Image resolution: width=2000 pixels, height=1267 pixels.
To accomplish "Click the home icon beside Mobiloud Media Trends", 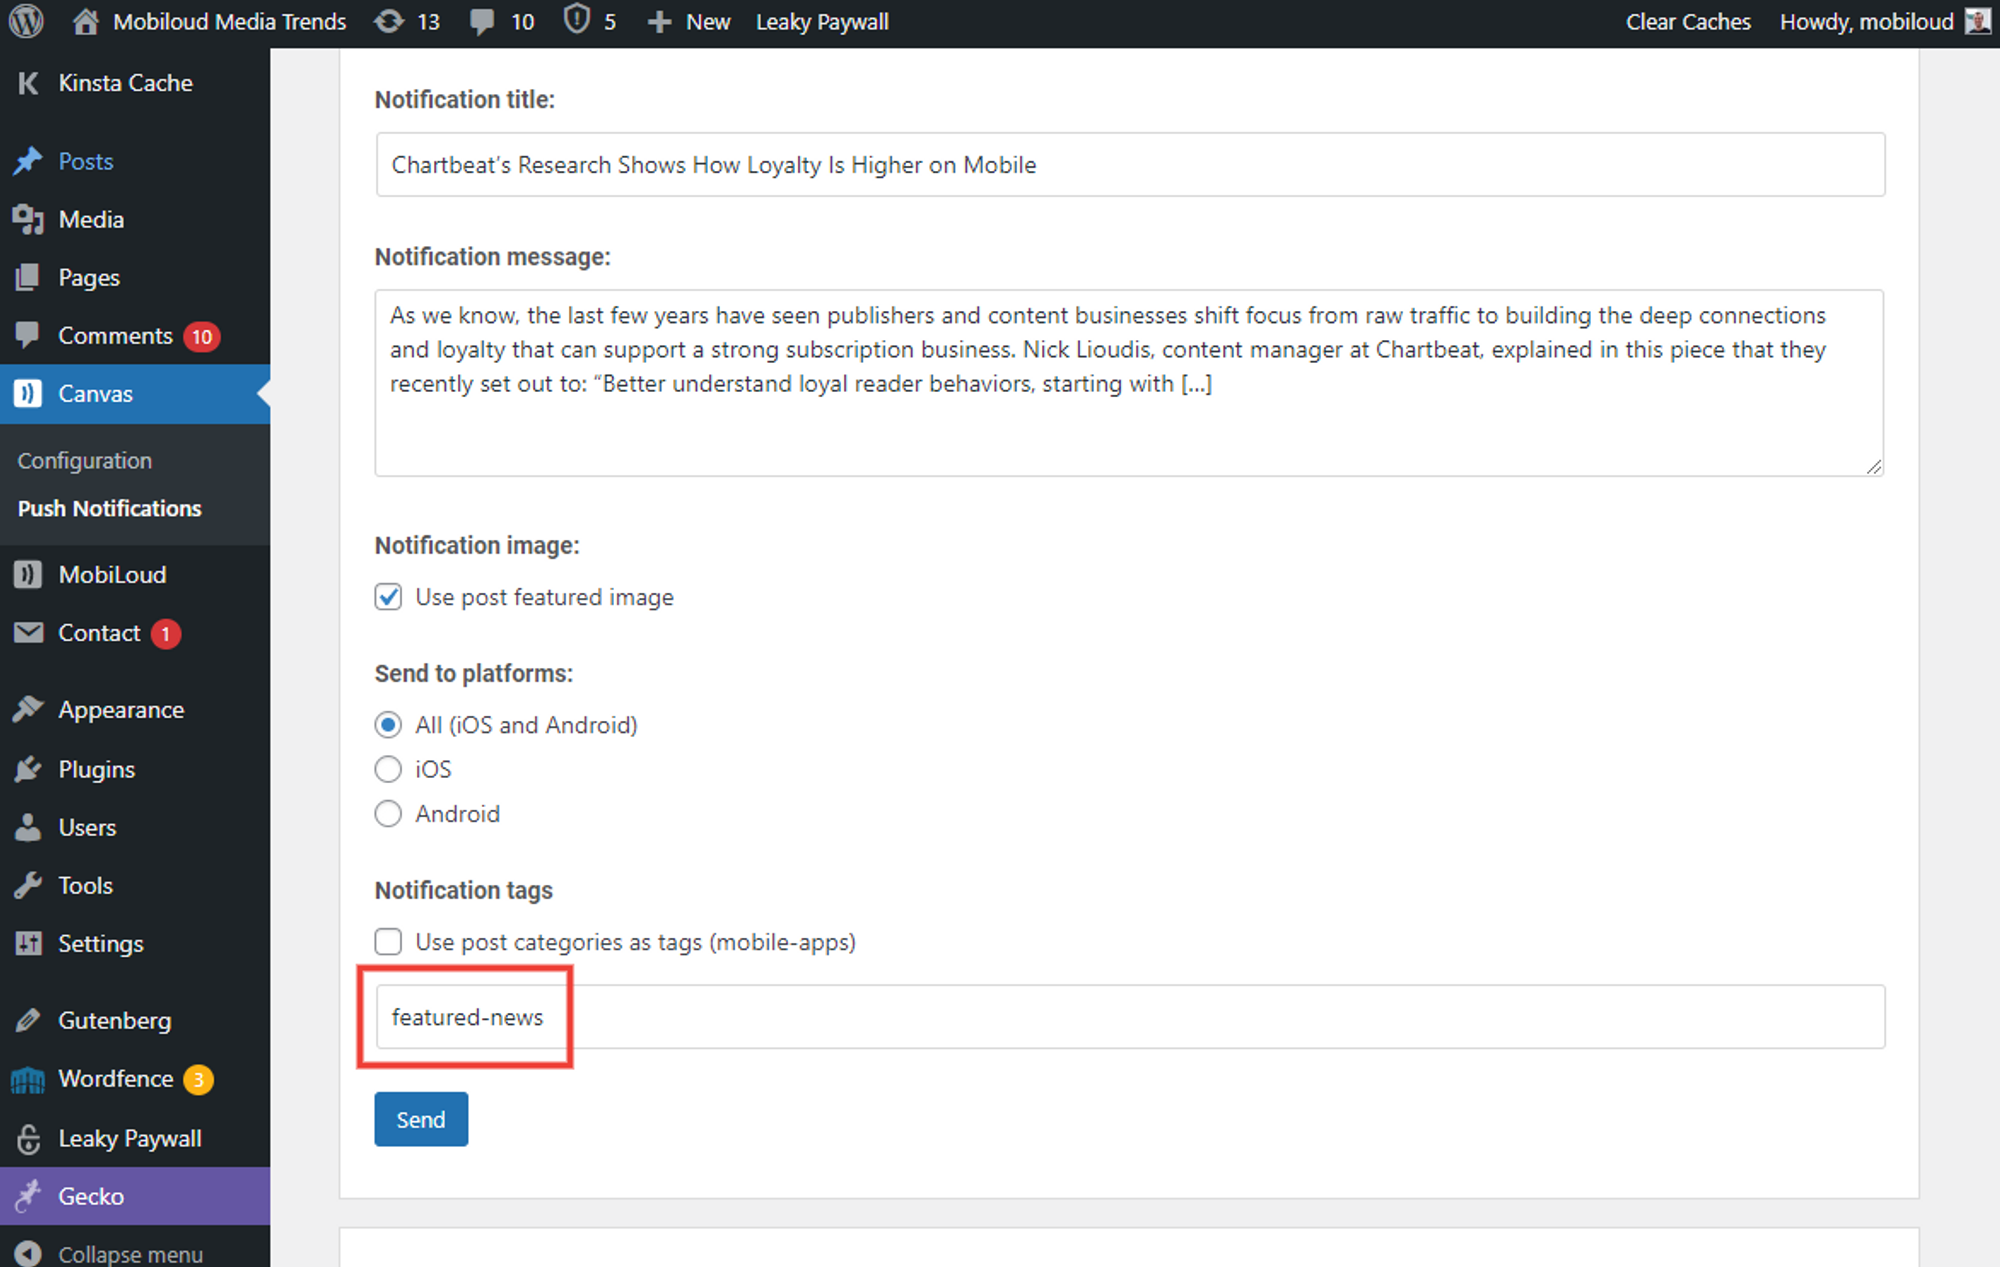I will (86, 21).
